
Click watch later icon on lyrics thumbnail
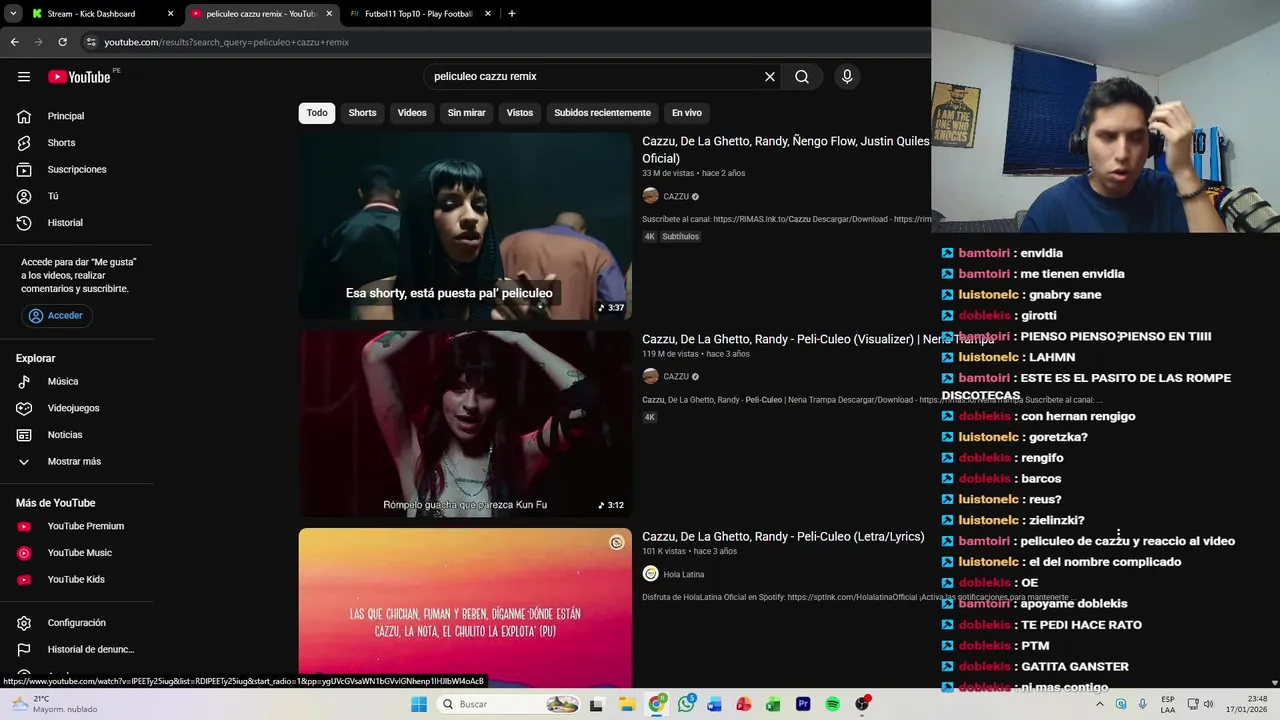click(617, 543)
